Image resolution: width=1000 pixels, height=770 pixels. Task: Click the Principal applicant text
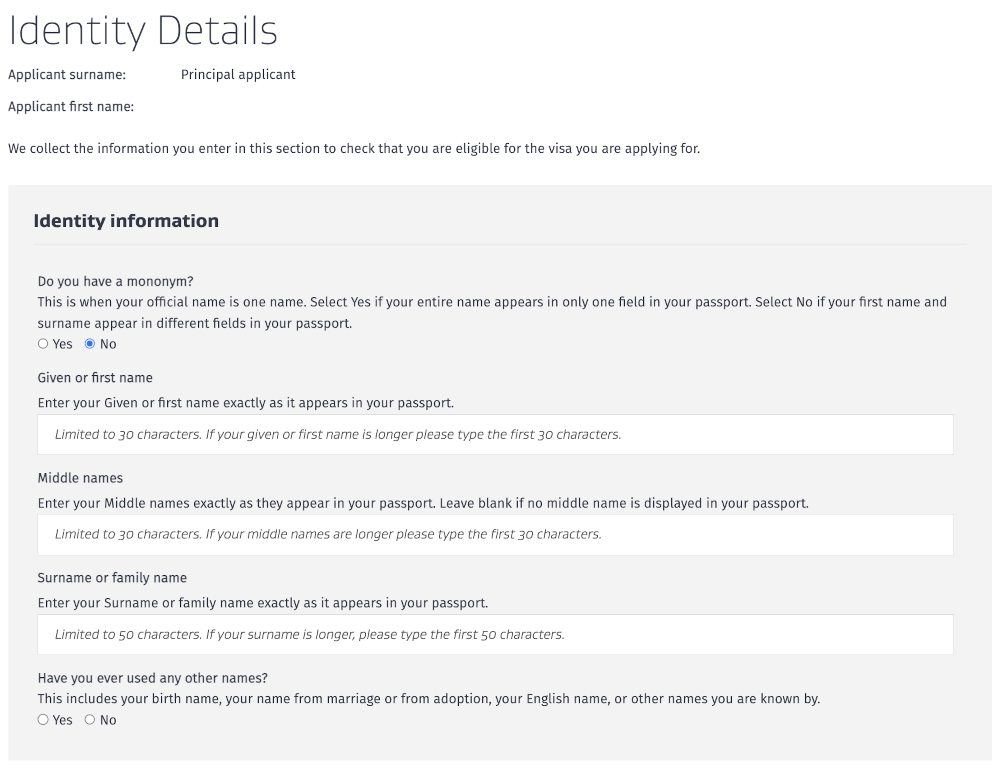238,75
